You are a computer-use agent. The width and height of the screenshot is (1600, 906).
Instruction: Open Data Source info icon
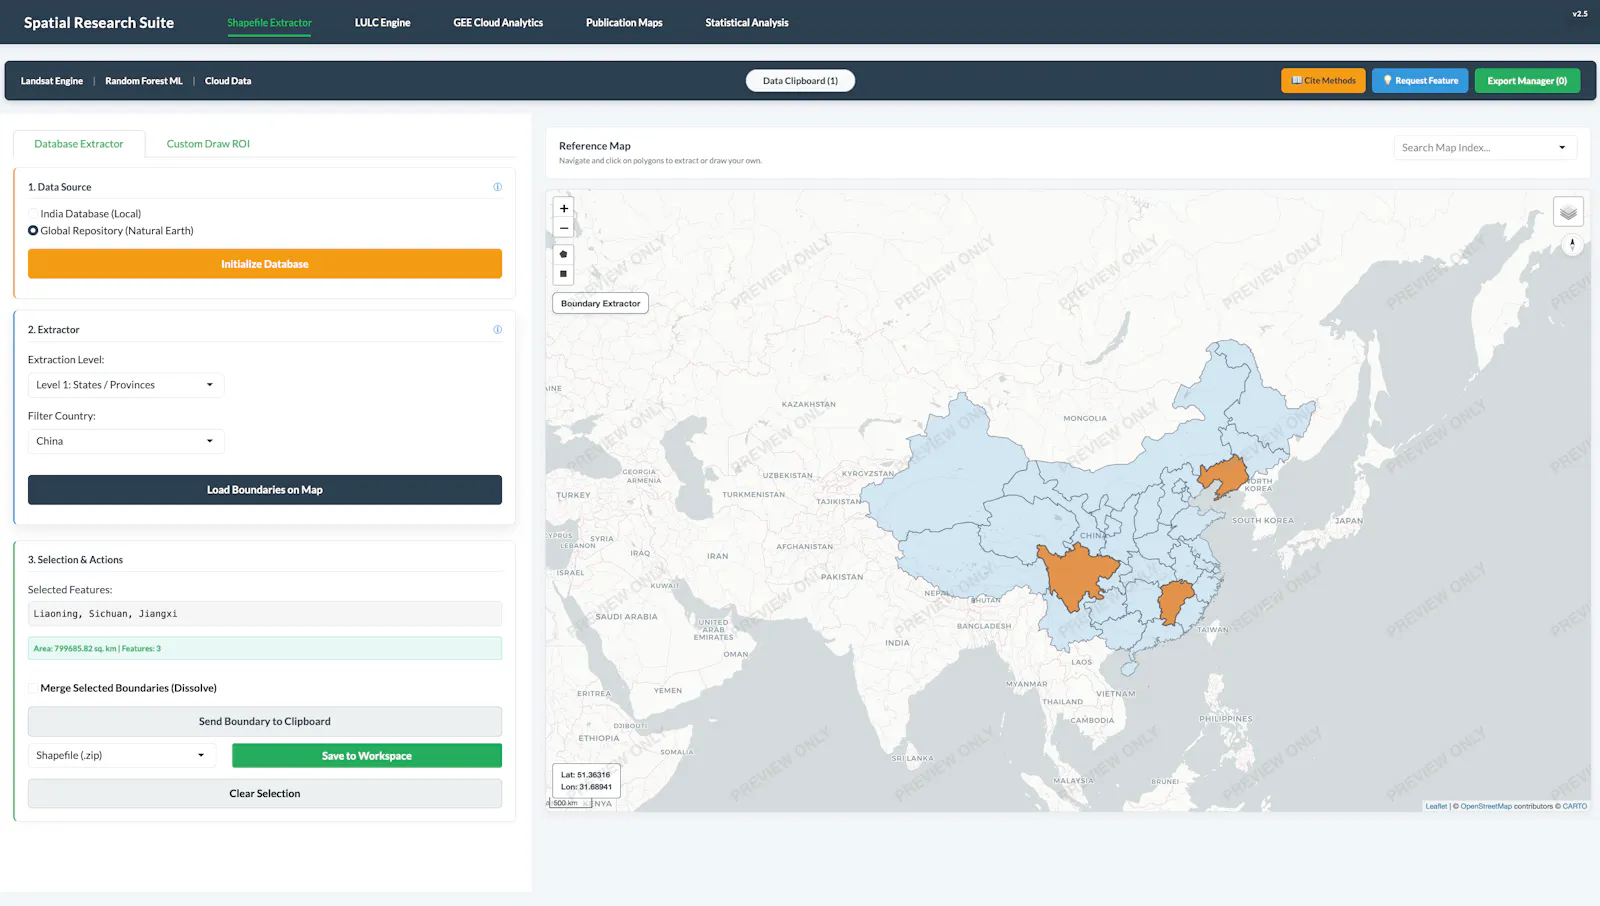point(497,187)
